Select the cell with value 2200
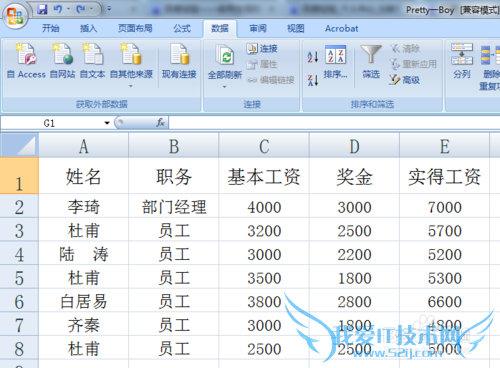500x368 pixels. point(354,254)
